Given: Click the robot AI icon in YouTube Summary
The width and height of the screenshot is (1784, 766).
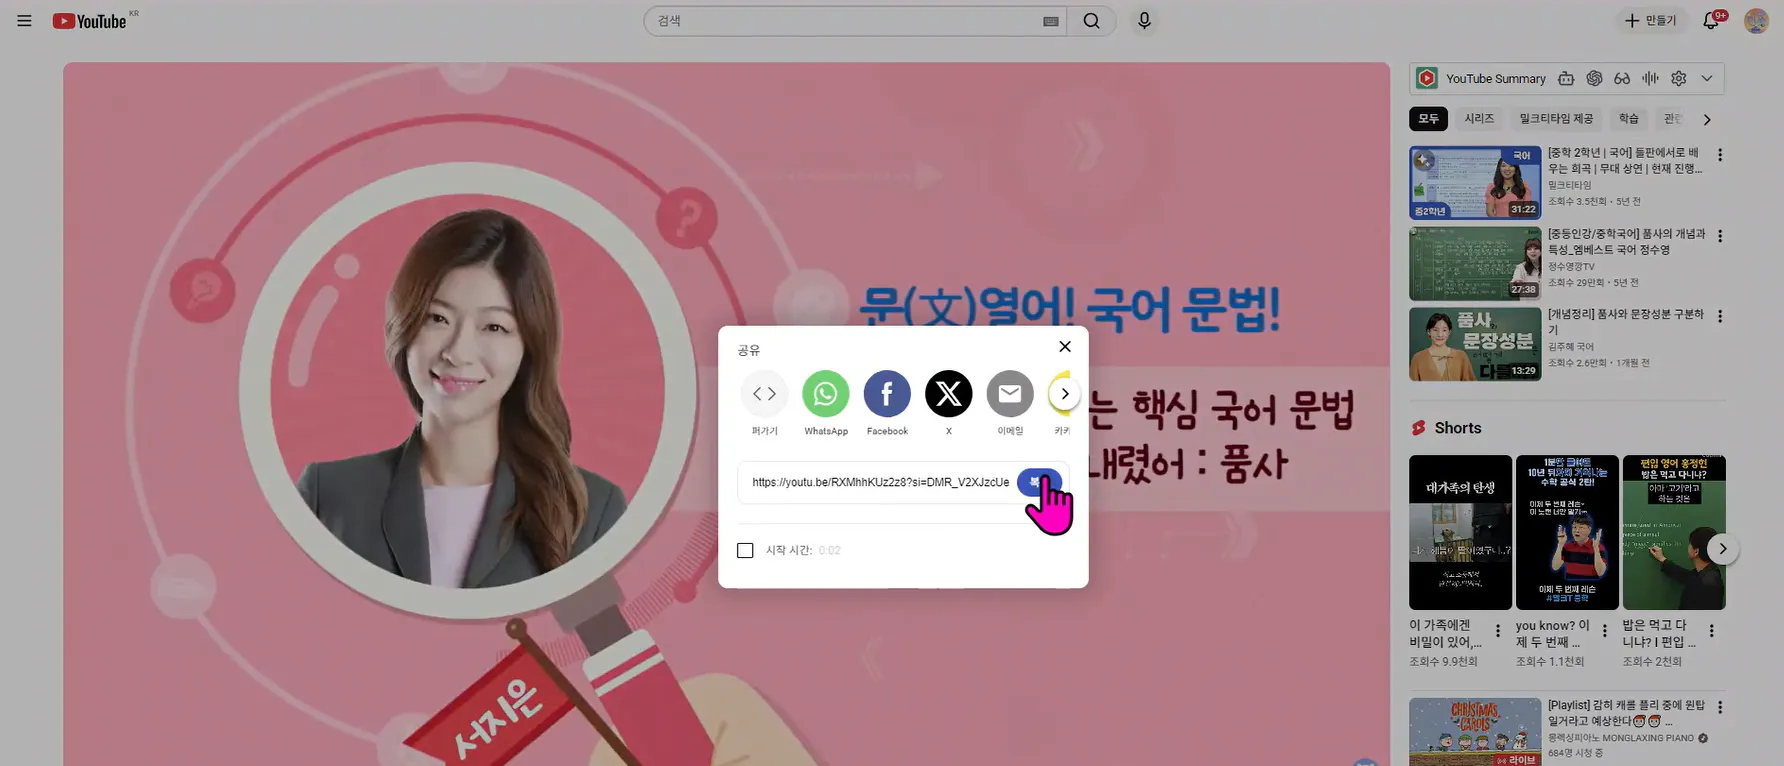Looking at the screenshot, I should (x=1566, y=78).
